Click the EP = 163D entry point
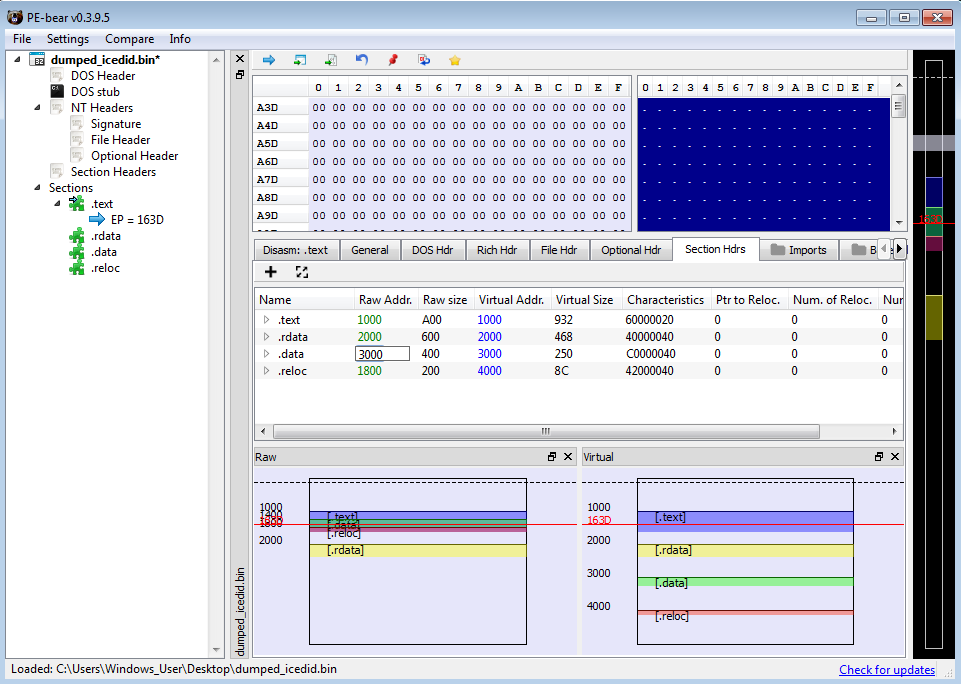 point(137,220)
